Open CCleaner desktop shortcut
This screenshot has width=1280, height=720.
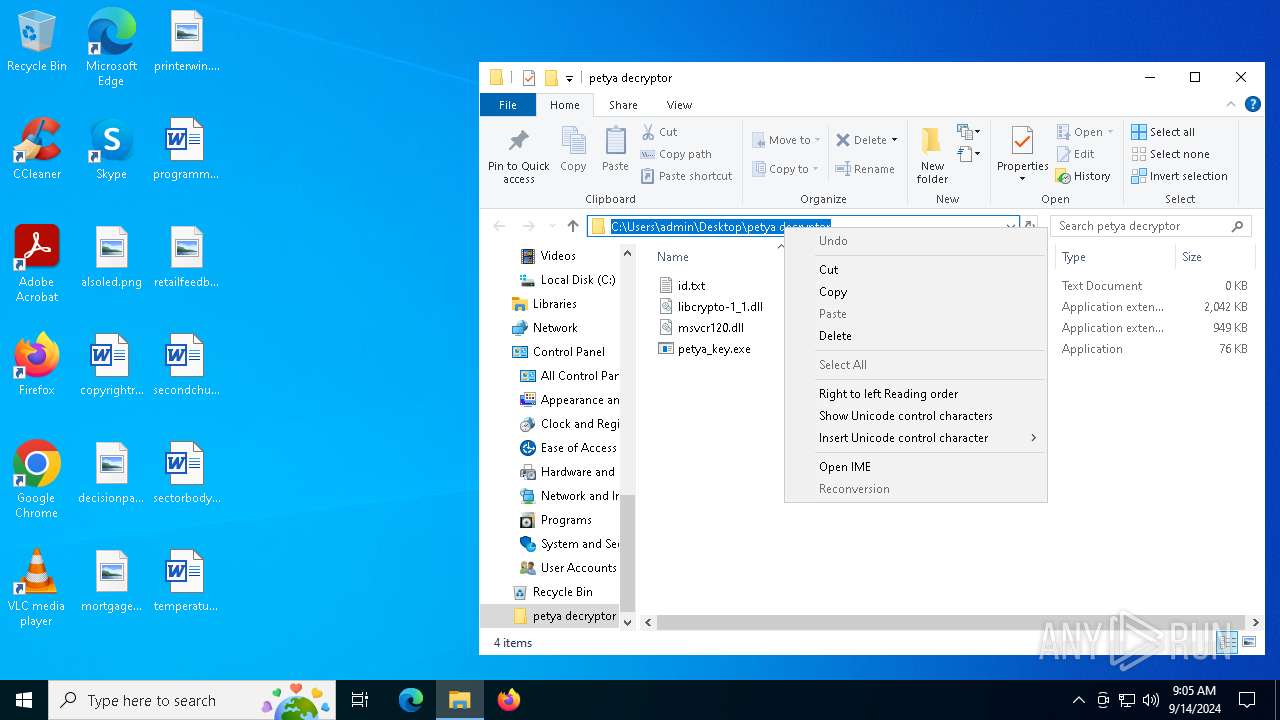(x=37, y=149)
